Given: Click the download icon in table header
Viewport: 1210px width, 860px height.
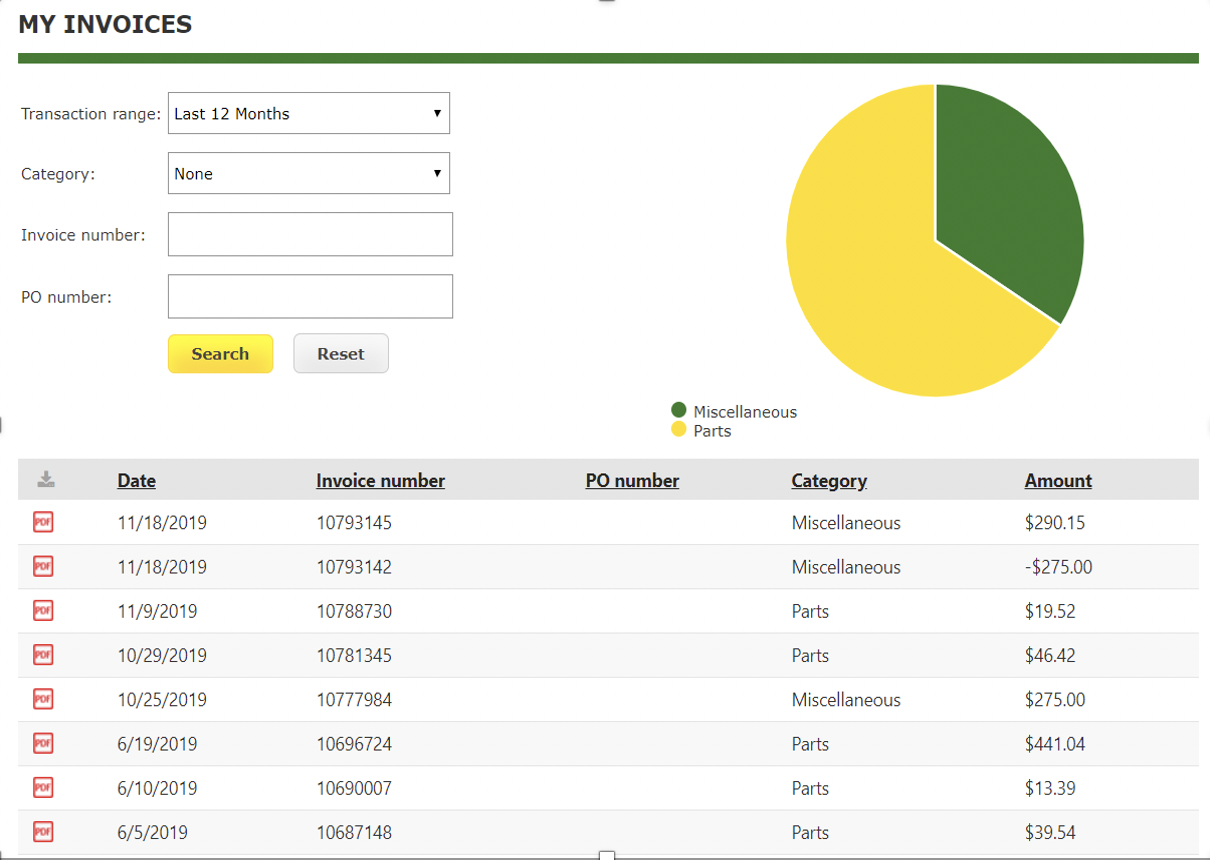Looking at the screenshot, I should click(x=46, y=480).
